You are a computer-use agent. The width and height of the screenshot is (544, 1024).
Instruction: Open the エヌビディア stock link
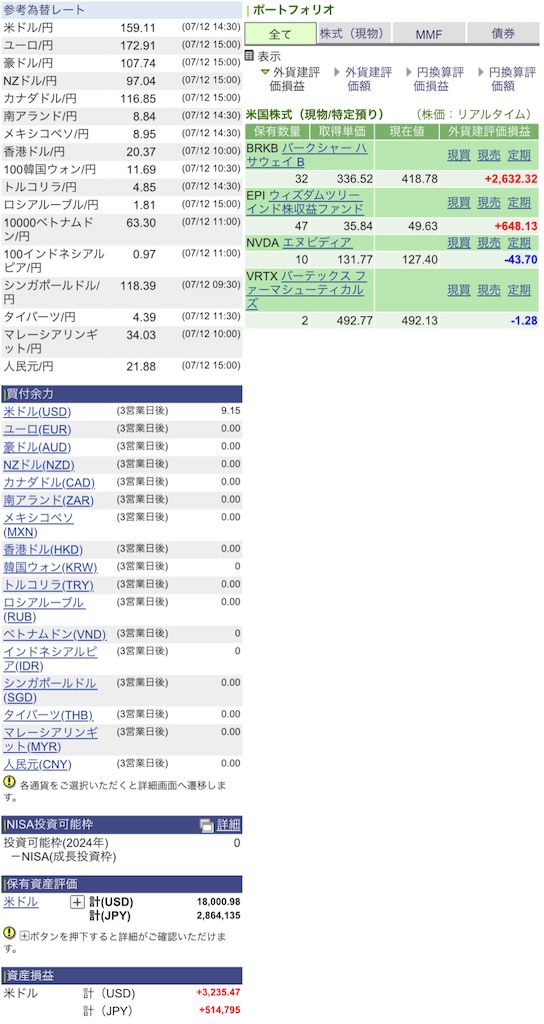(x=317, y=243)
